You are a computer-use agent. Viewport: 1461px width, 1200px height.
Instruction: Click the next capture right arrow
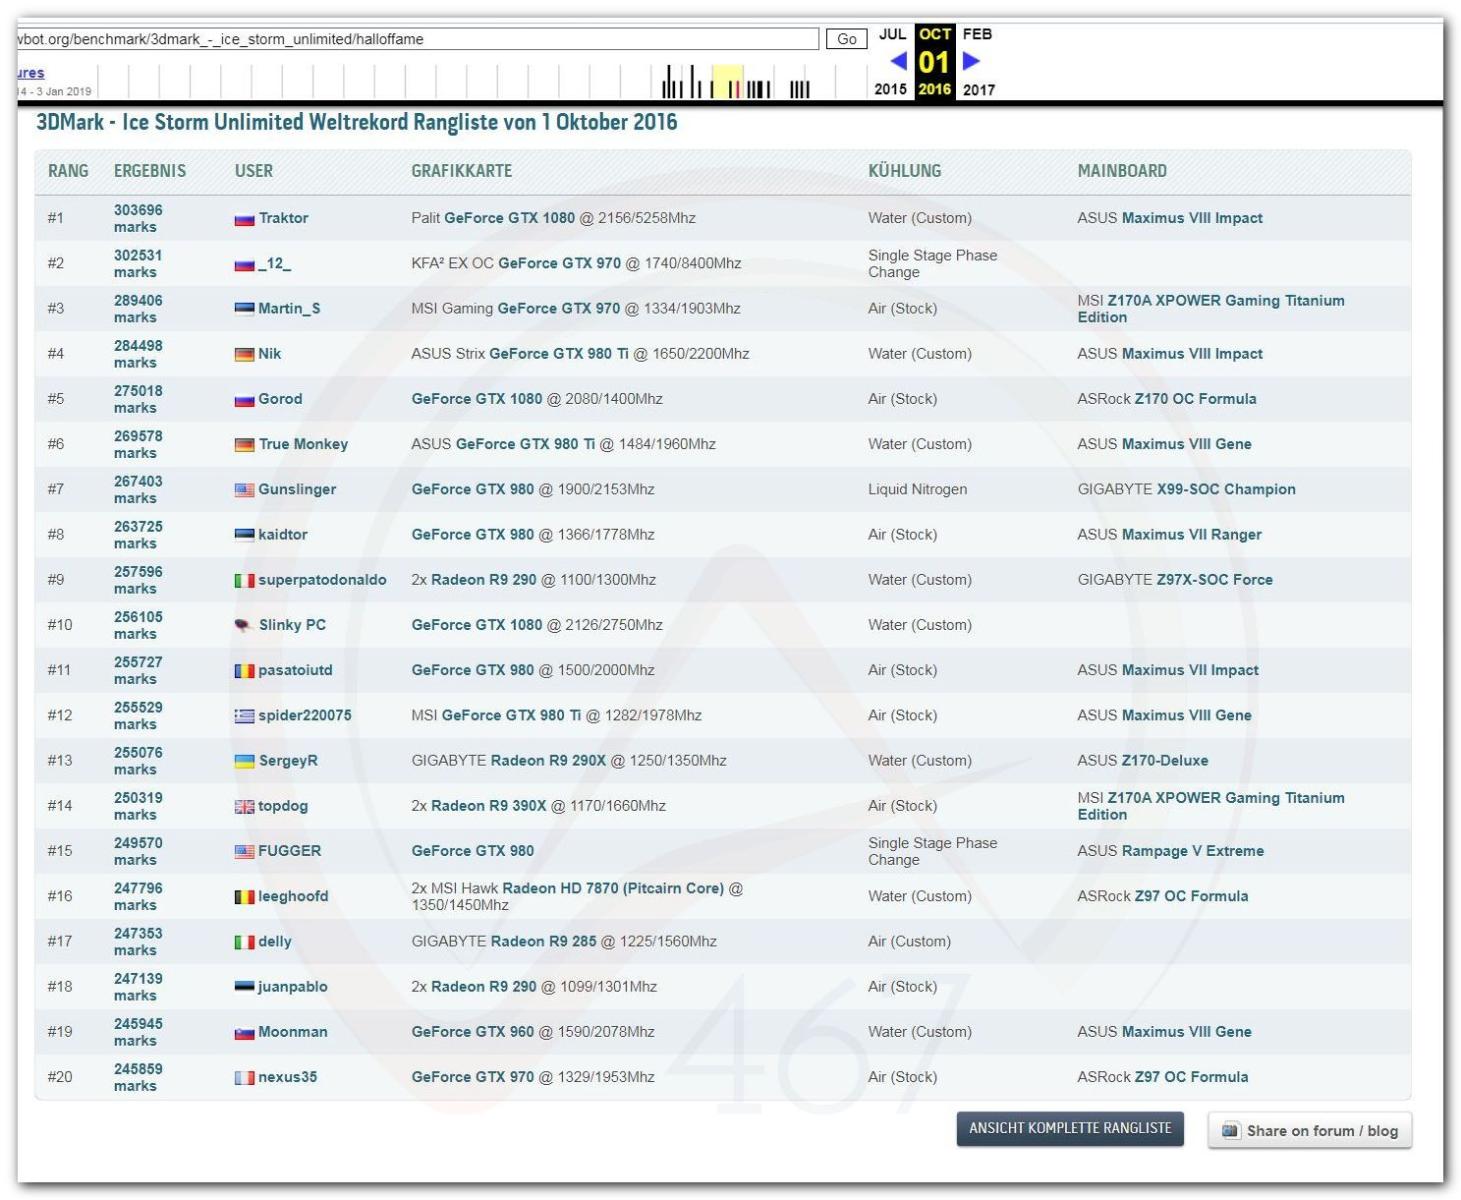[x=971, y=61]
